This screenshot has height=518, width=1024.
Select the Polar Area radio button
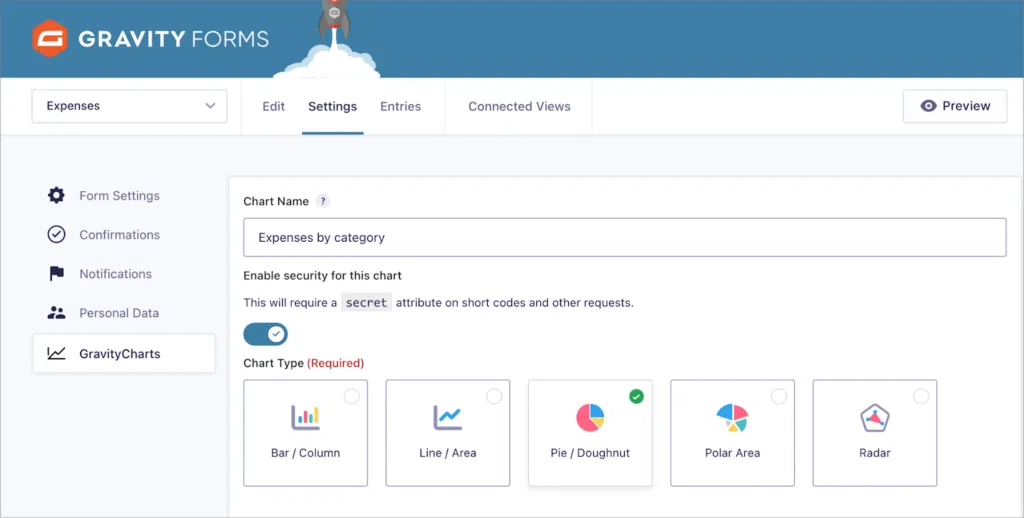point(778,397)
